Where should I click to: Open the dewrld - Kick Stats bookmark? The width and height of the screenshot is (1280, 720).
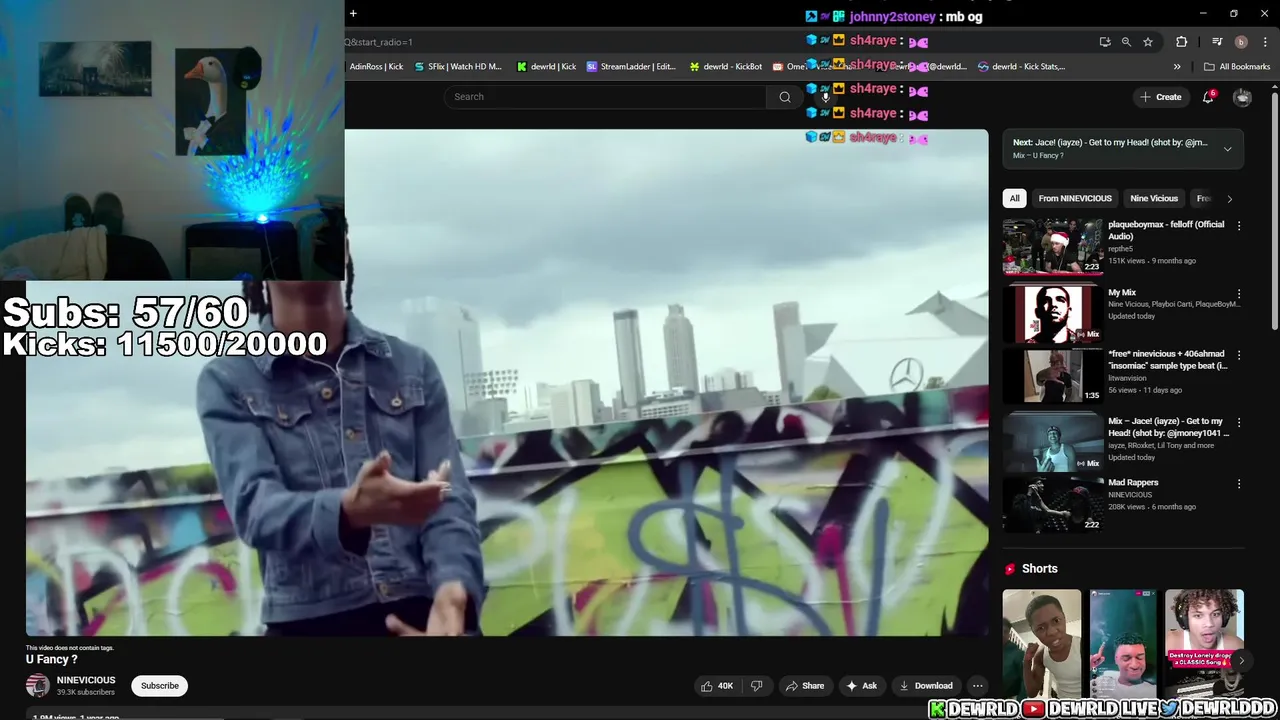(x=1021, y=67)
